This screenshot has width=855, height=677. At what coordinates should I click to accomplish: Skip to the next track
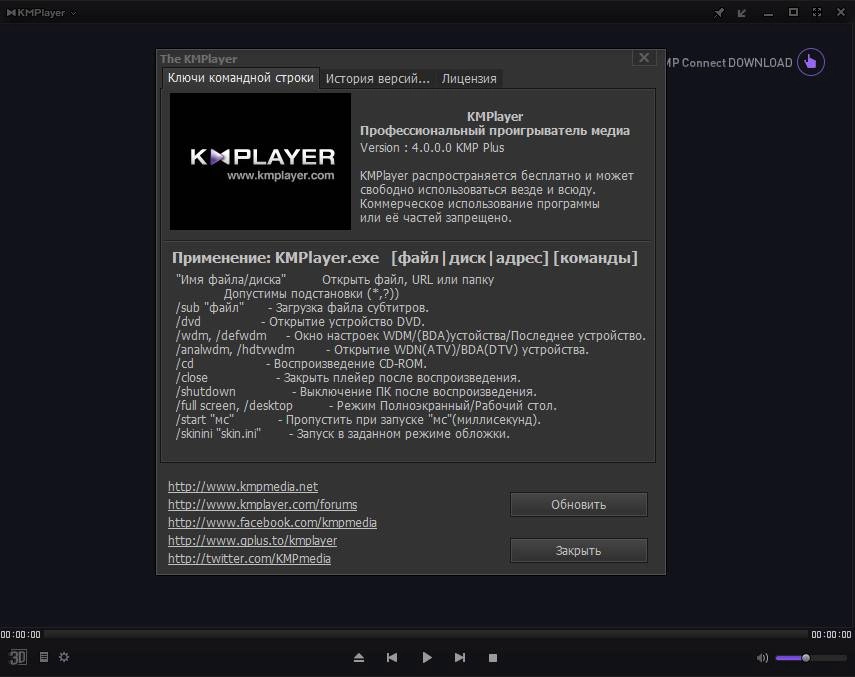pos(460,657)
